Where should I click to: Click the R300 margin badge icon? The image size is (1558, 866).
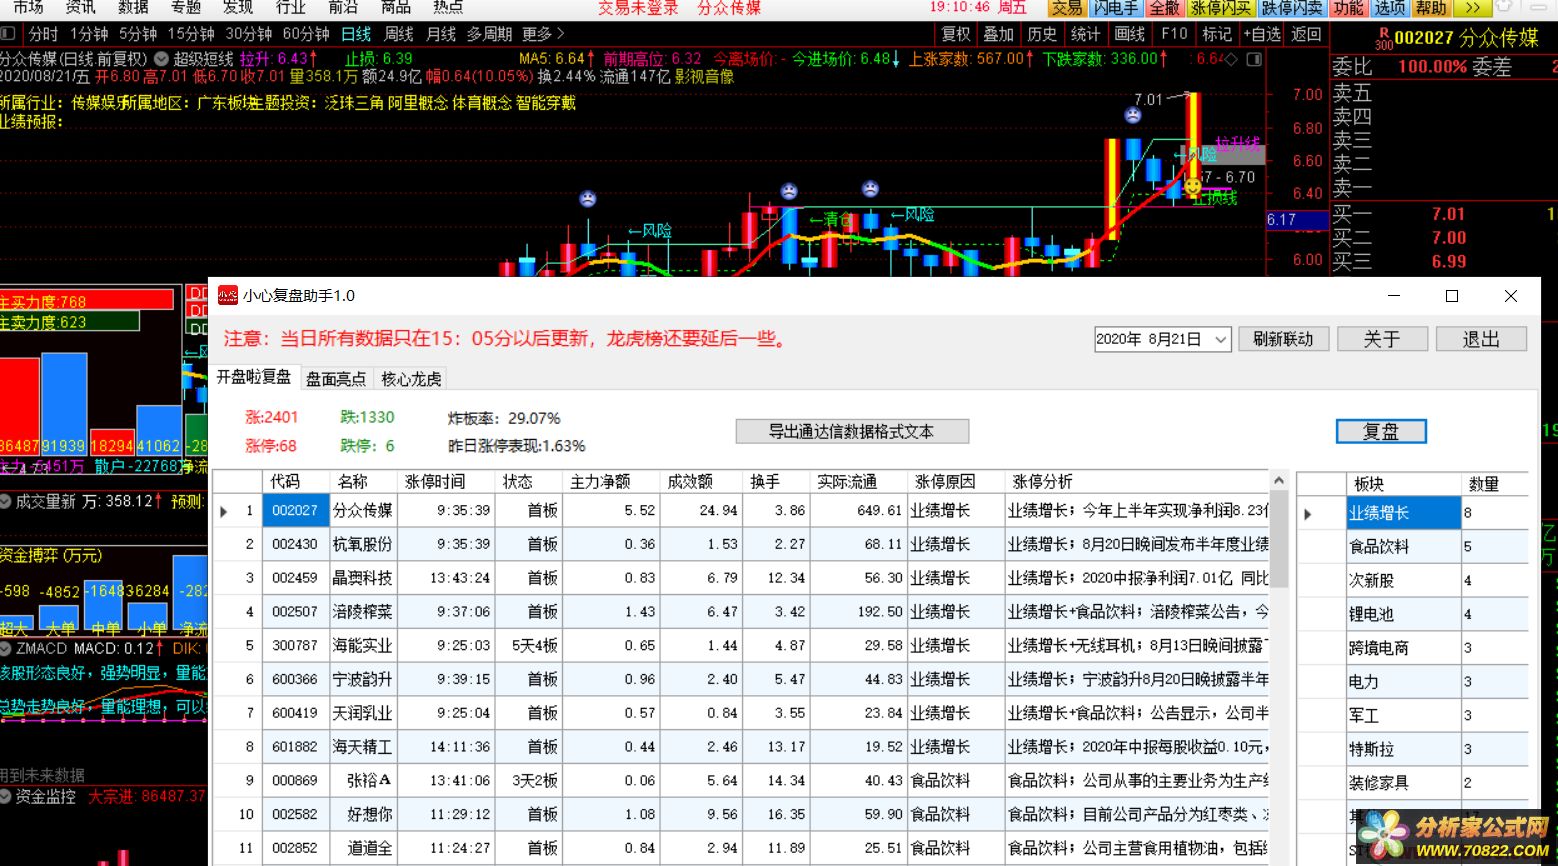(x=1383, y=39)
